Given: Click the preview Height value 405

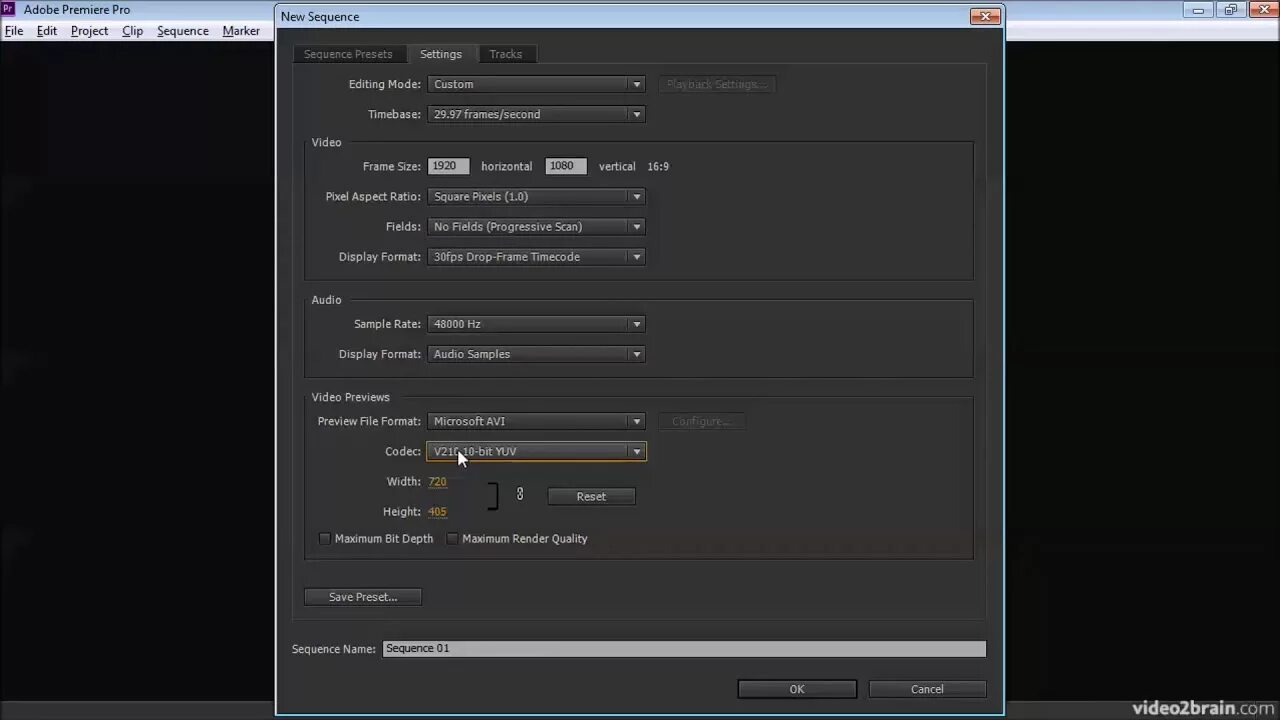Looking at the screenshot, I should click(437, 512).
